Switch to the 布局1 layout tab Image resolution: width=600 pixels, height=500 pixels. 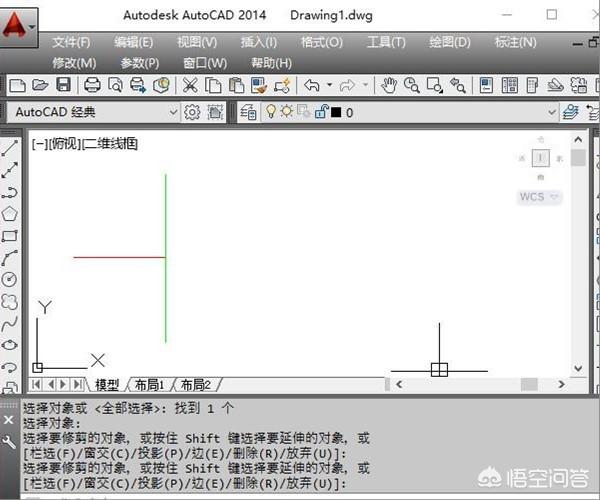click(149, 385)
